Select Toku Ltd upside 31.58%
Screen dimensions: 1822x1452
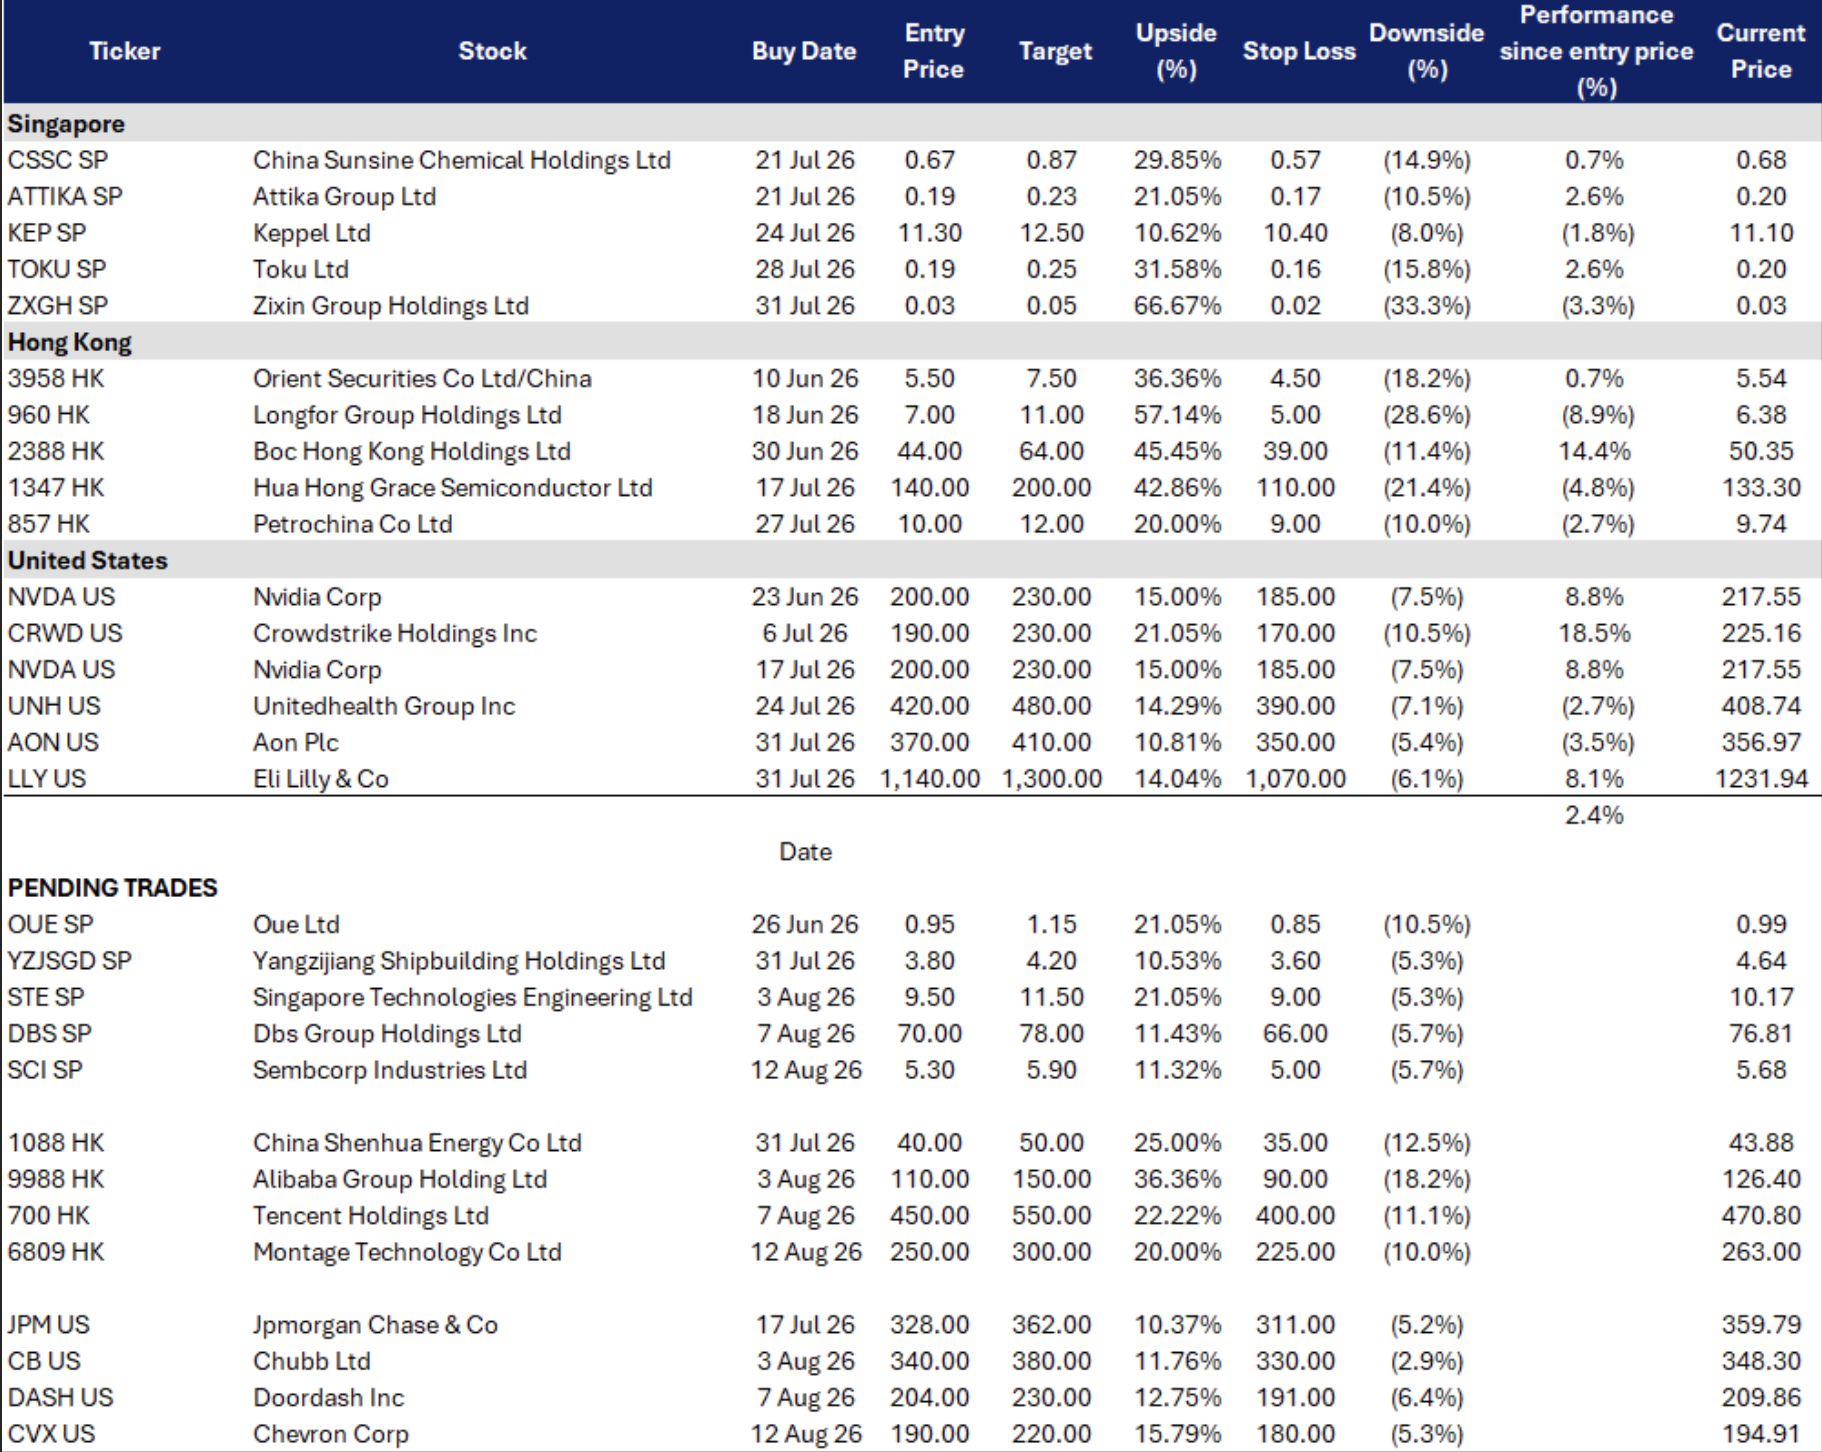coord(1177,269)
